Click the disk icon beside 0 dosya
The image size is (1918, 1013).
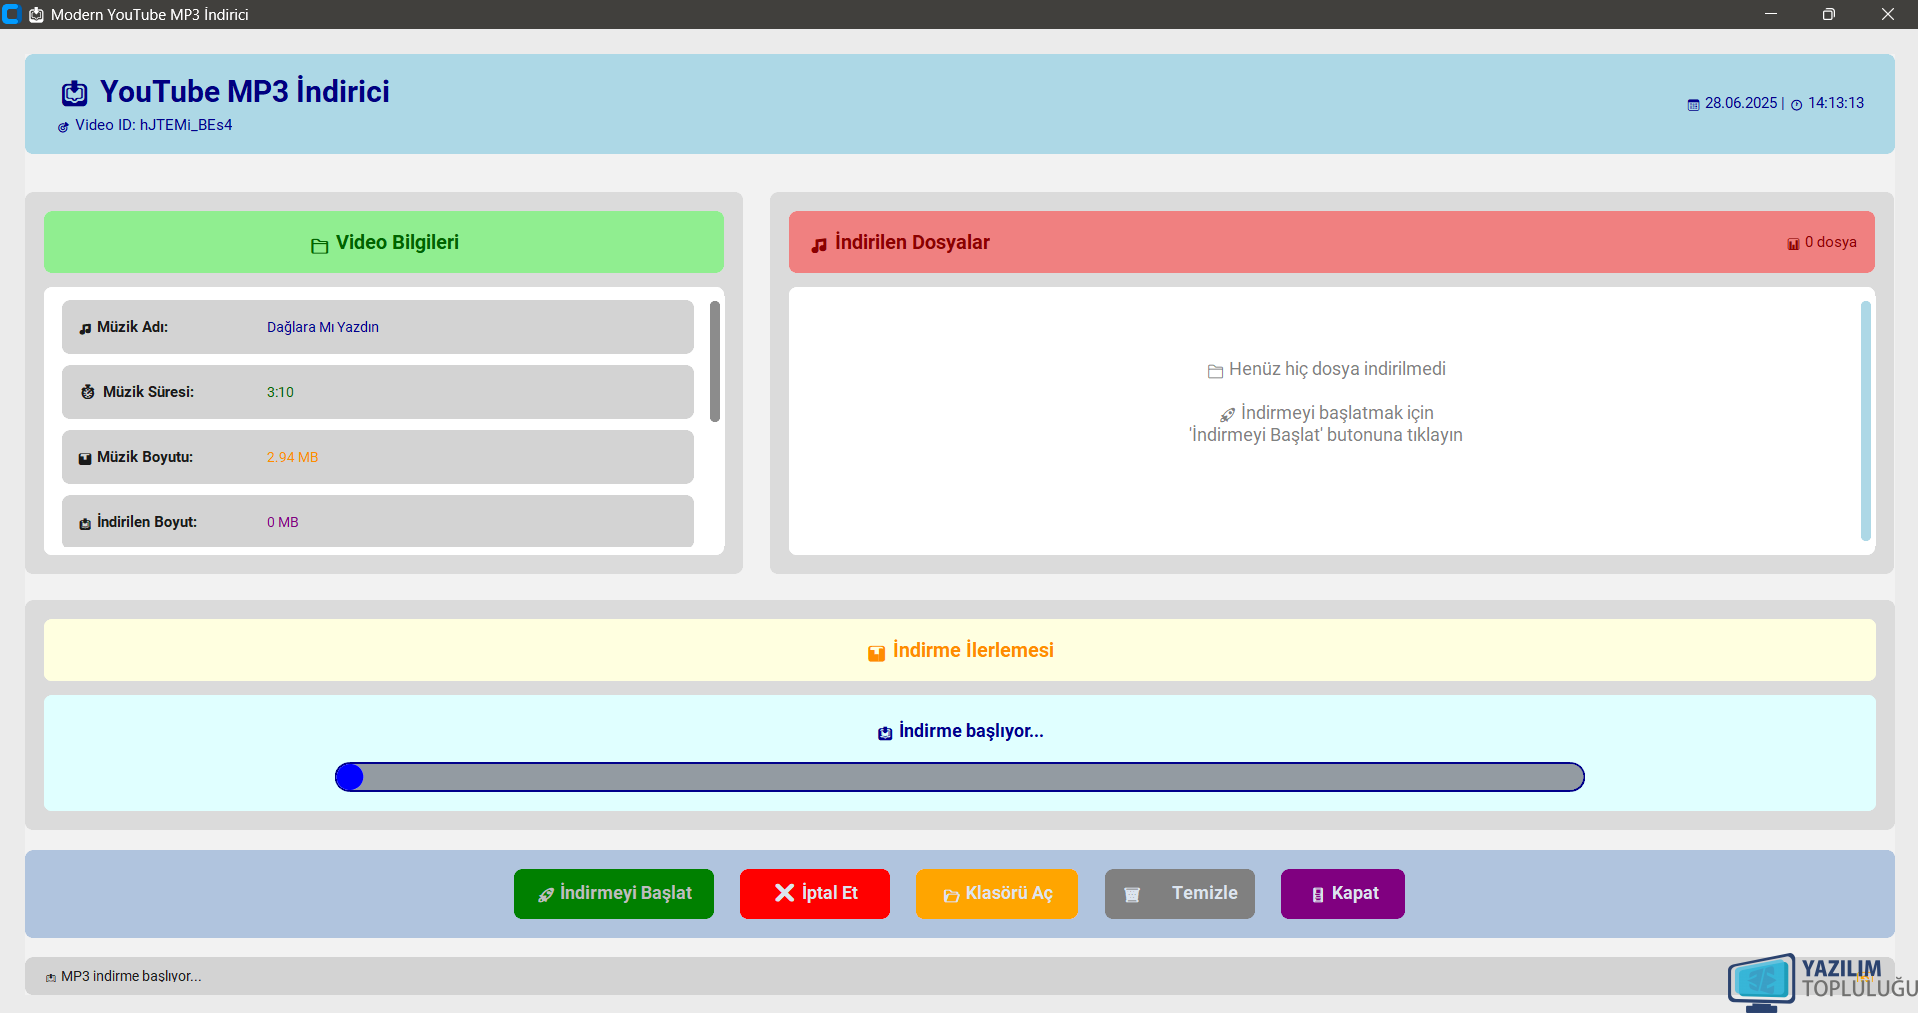tap(1793, 244)
